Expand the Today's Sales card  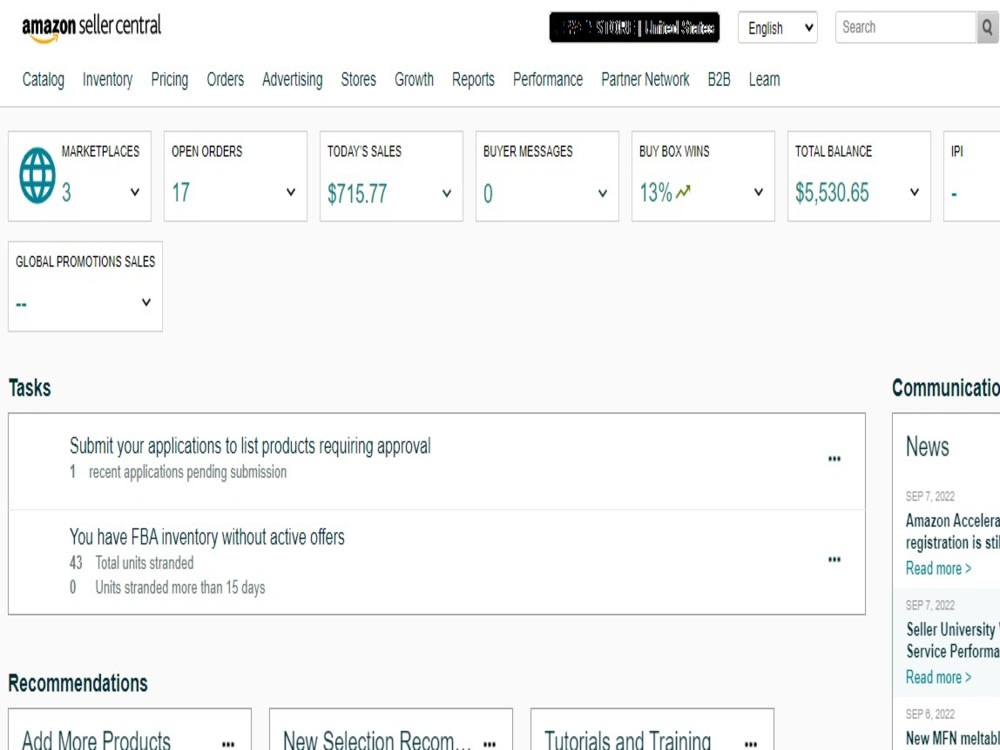coord(446,193)
